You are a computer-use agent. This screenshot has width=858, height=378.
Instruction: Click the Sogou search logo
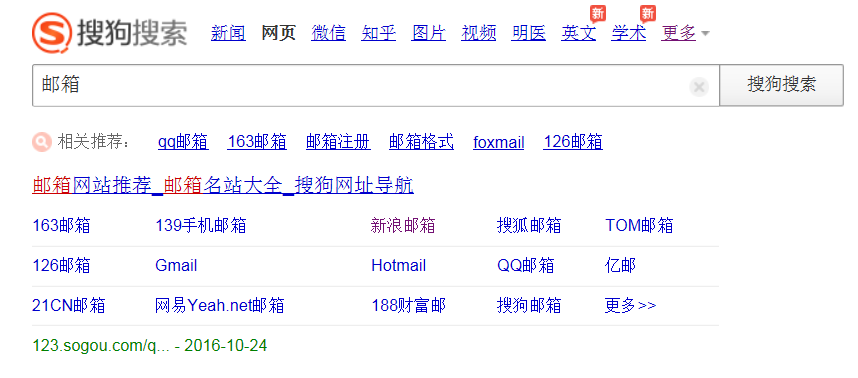tap(109, 33)
